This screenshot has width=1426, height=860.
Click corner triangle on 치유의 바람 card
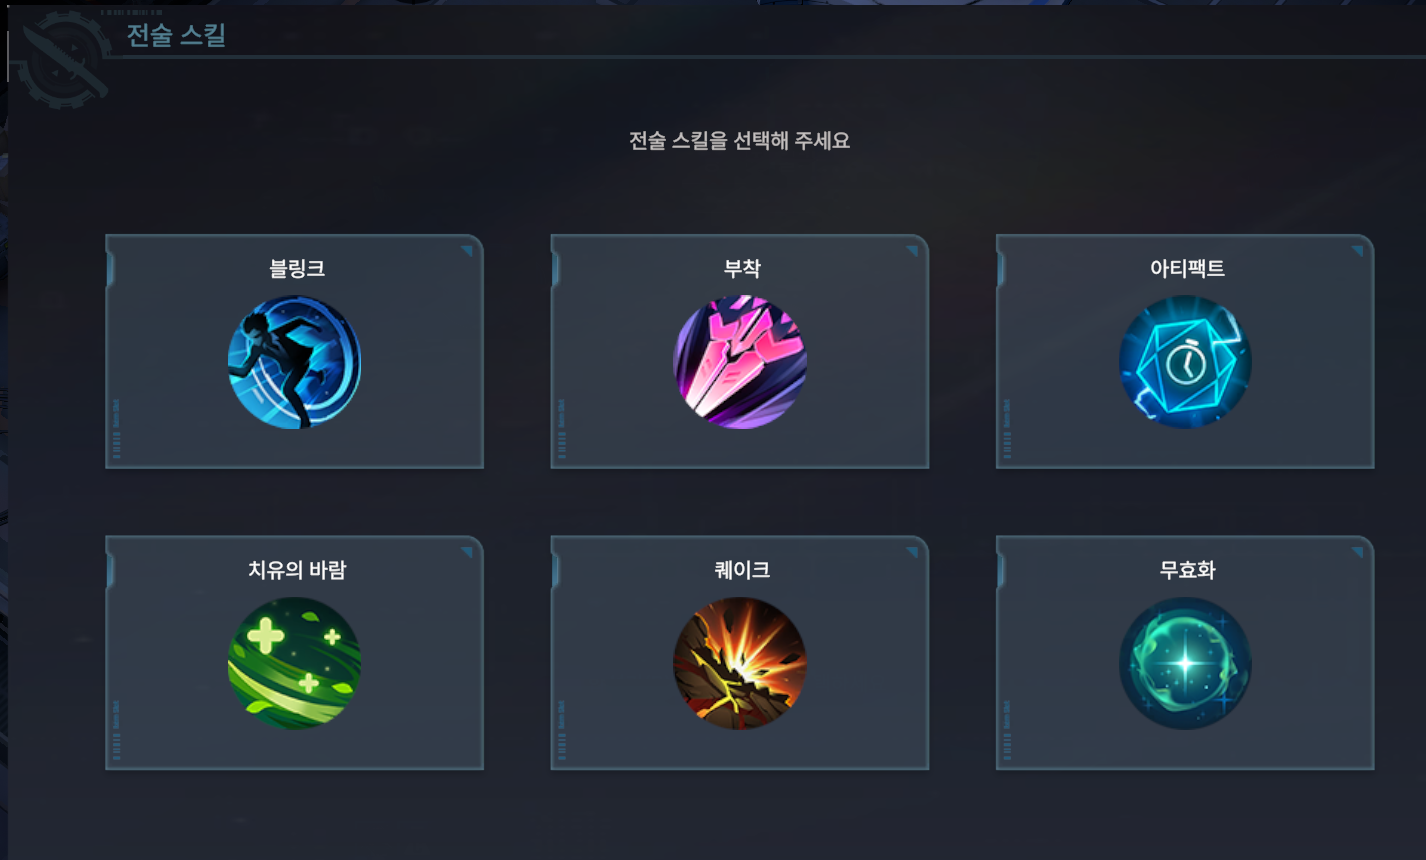(467, 552)
